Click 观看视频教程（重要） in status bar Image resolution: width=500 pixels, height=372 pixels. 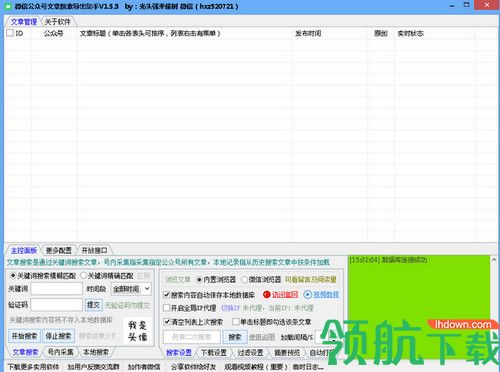256,367
